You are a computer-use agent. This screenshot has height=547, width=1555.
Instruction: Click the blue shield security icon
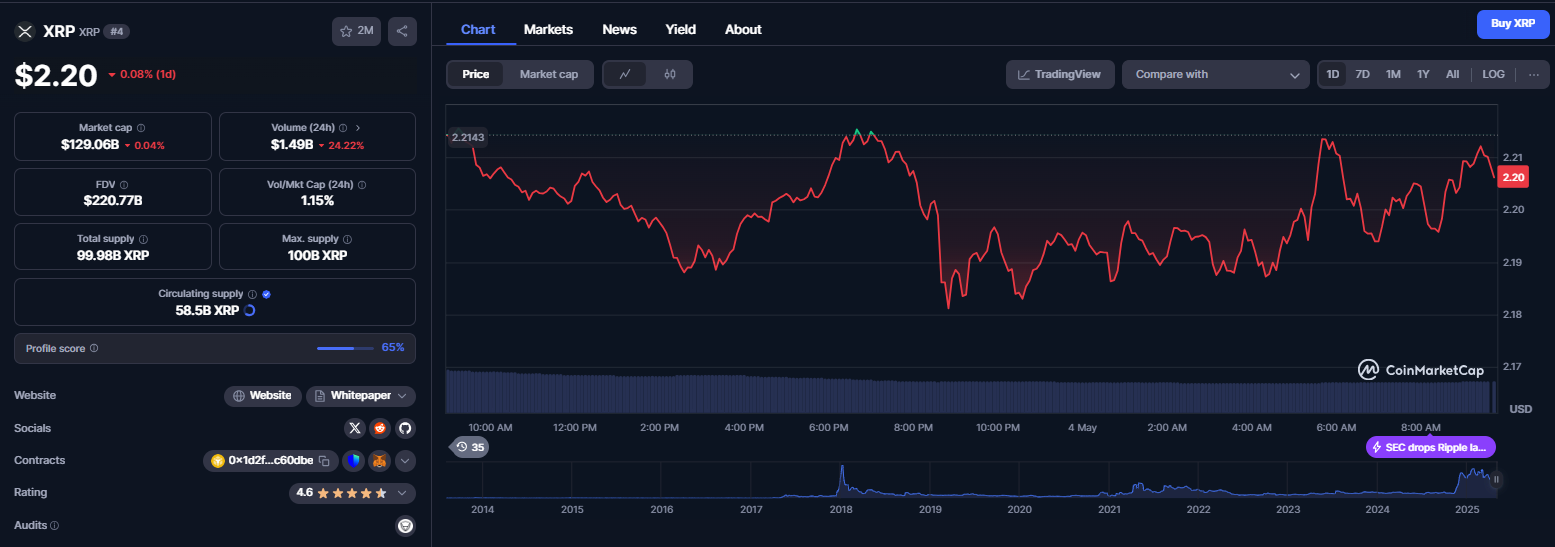click(x=353, y=461)
